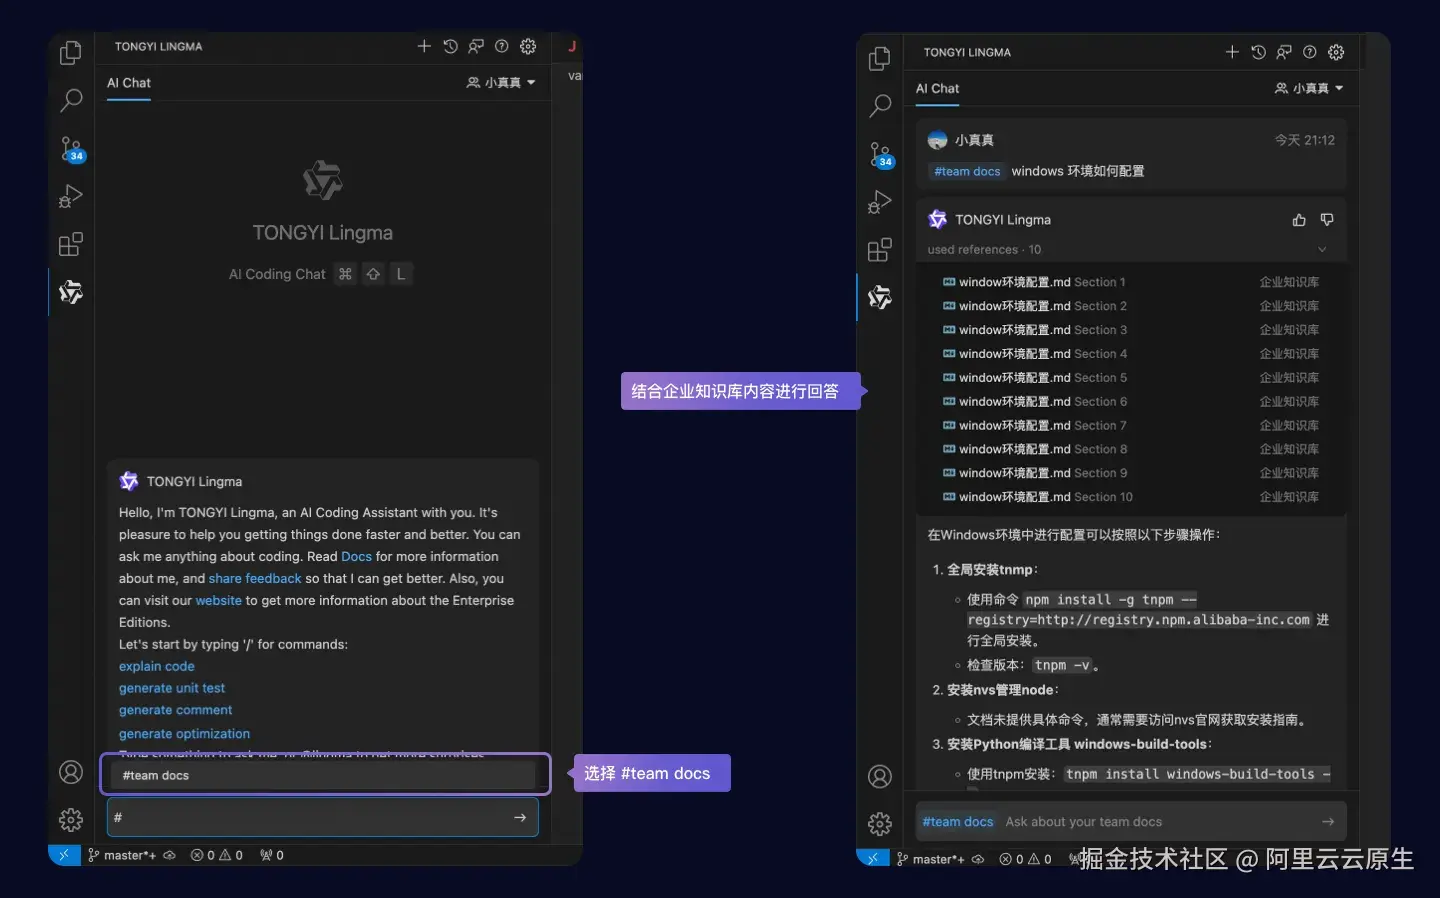This screenshot has height=898, width=1440.
Task: Open Run and Debug icon in right window
Action: point(880,202)
